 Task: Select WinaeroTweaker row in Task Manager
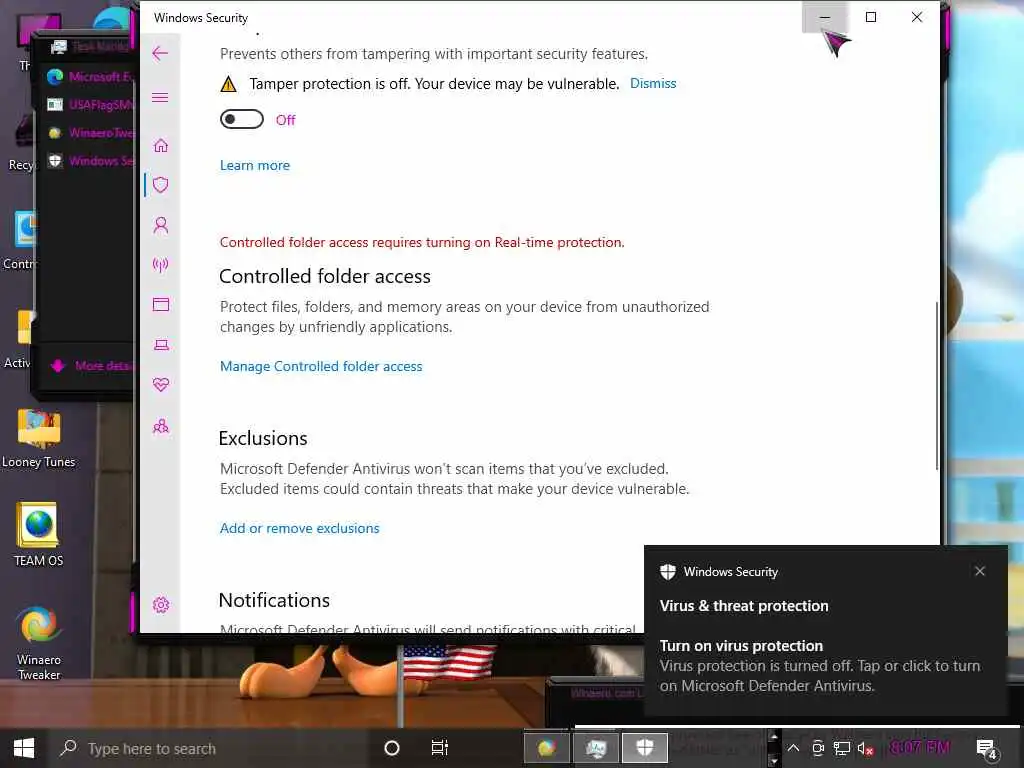click(x=89, y=133)
